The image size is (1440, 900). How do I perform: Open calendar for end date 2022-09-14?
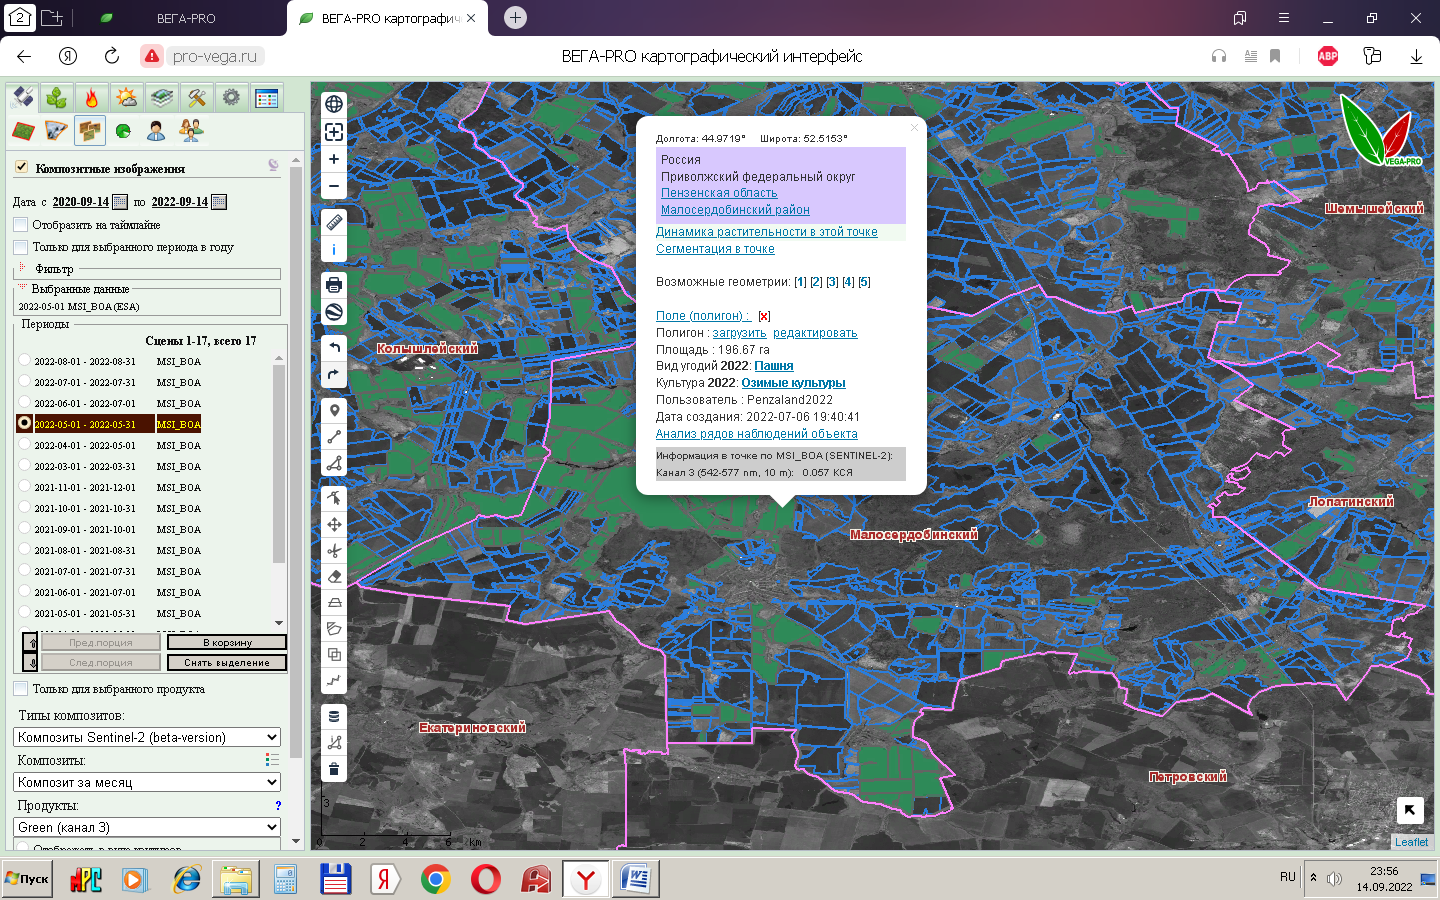219,202
